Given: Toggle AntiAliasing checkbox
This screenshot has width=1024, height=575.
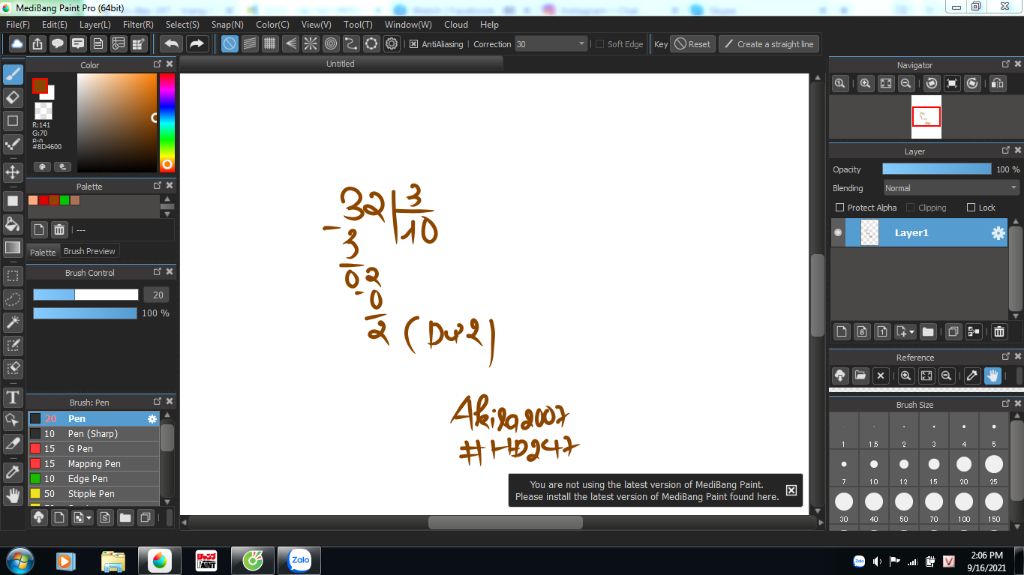Looking at the screenshot, I should pyautogui.click(x=413, y=44).
